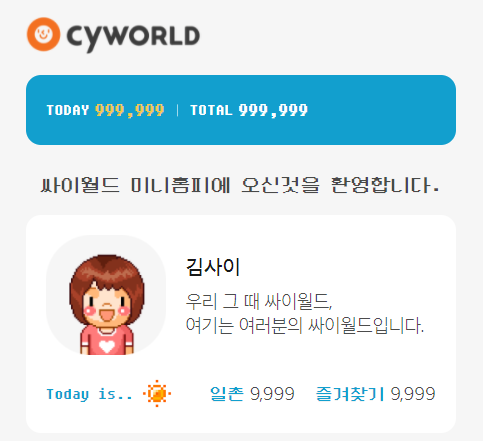Click the 일촌 count 9,999
Screen dimensions: 483x441
point(272,394)
